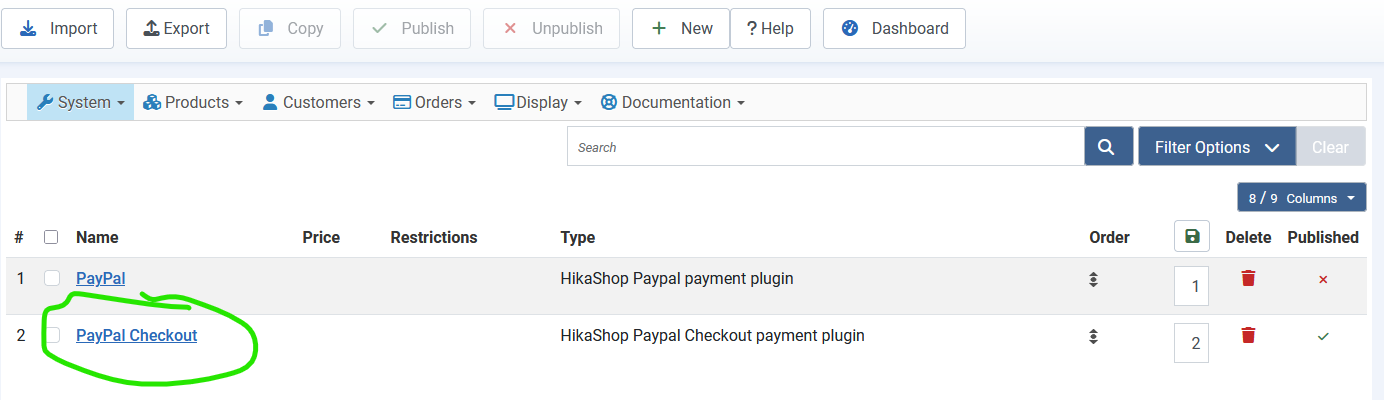This screenshot has height=400, width=1384.
Task: Check the PayPal row checkbox
Action: point(52,278)
